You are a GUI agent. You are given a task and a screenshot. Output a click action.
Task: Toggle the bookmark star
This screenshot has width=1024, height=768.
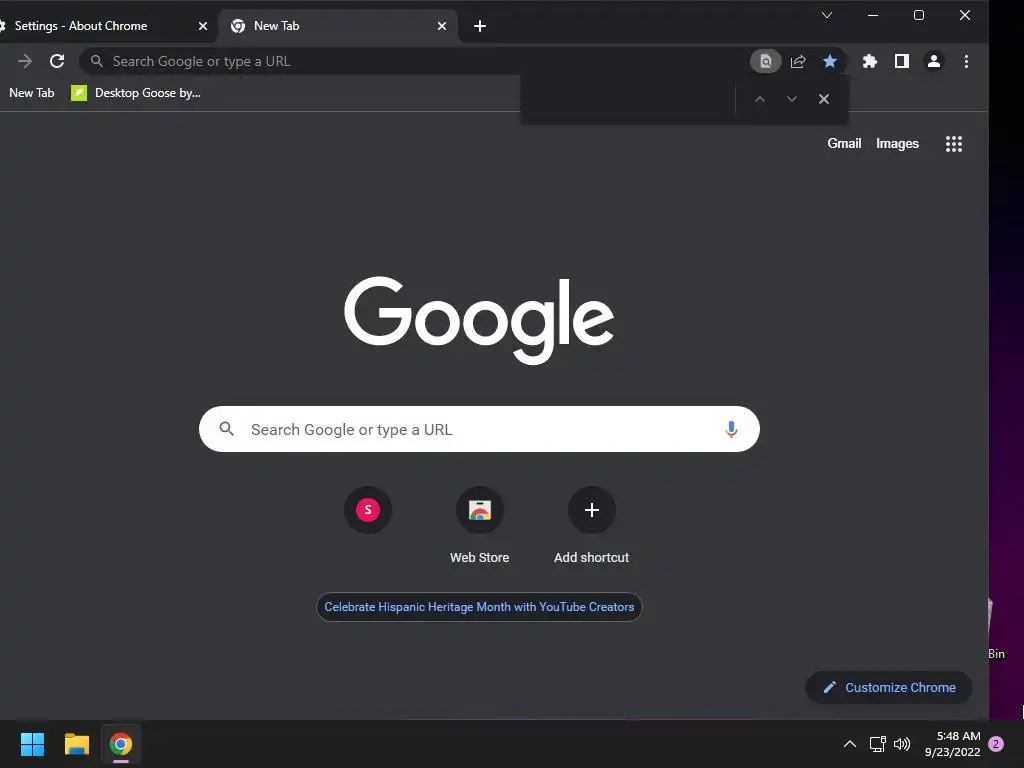point(829,61)
